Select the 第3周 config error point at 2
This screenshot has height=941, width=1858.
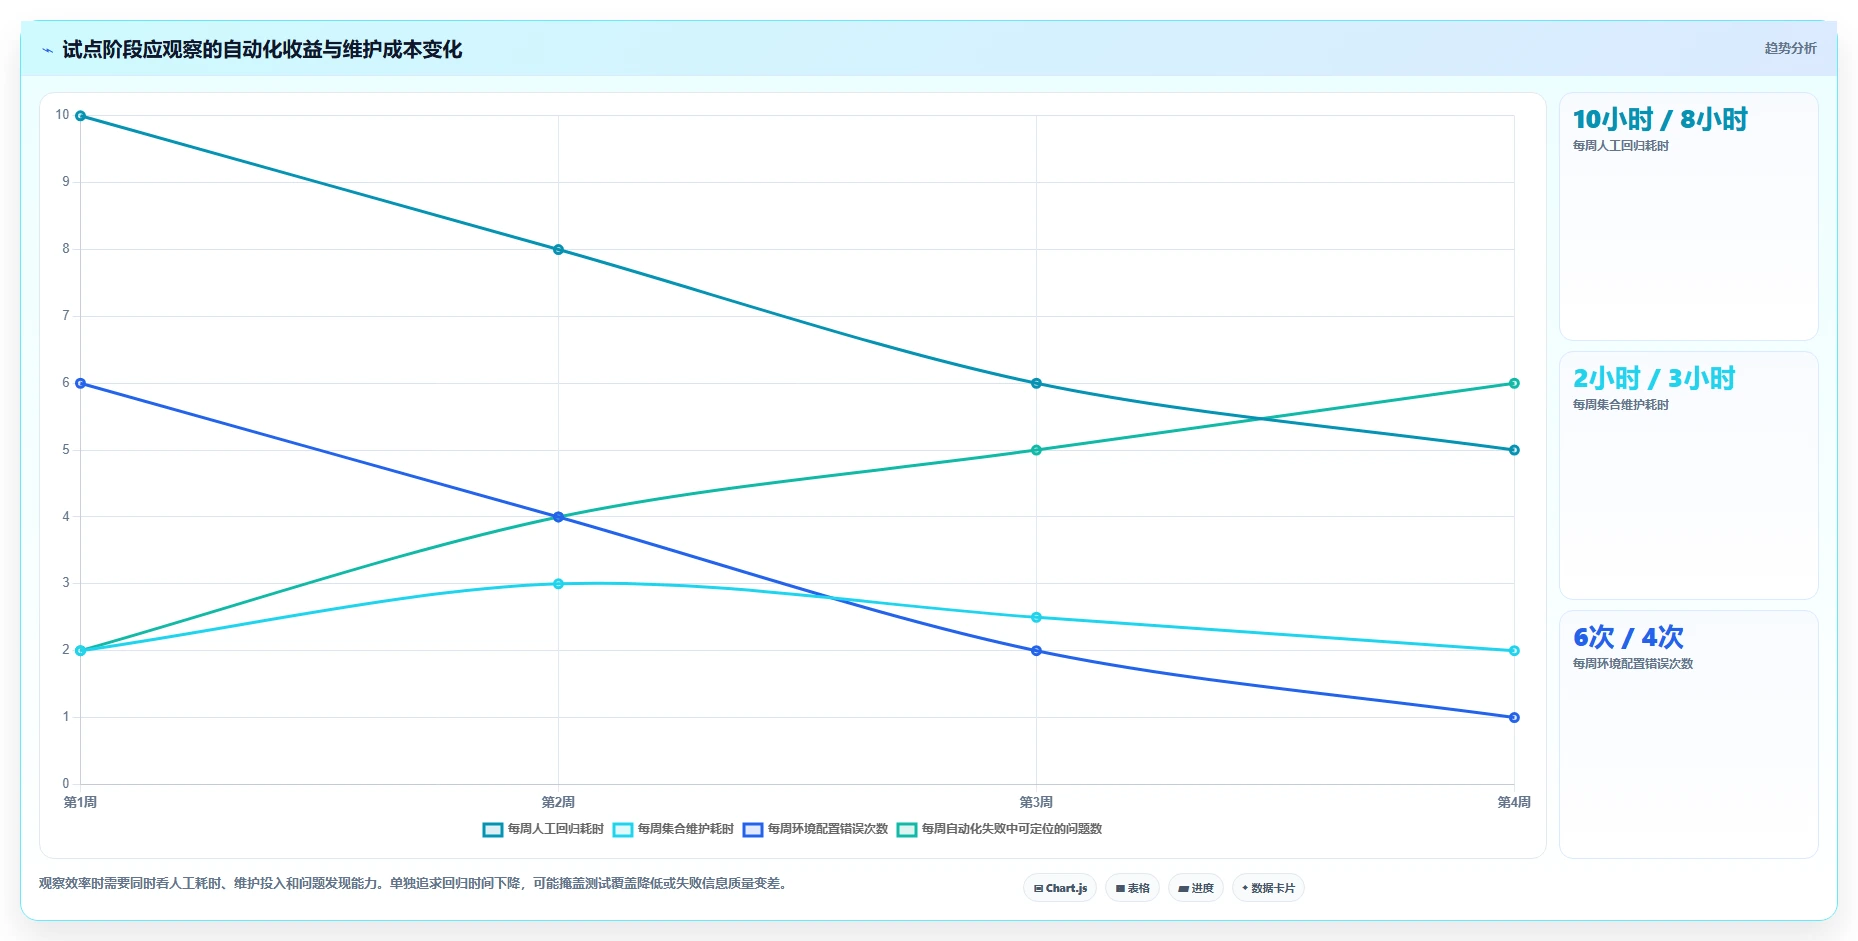(1036, 651)
